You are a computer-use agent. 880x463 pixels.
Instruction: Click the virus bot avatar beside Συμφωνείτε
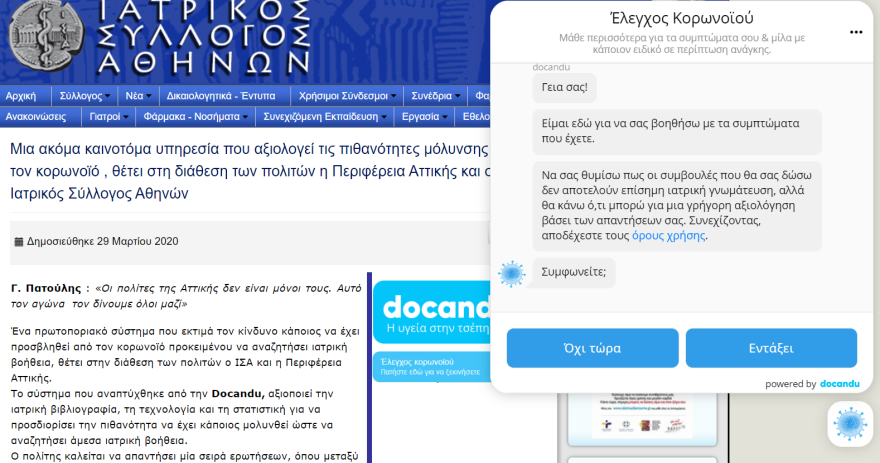pyautogui.click(x=512, y=273)
